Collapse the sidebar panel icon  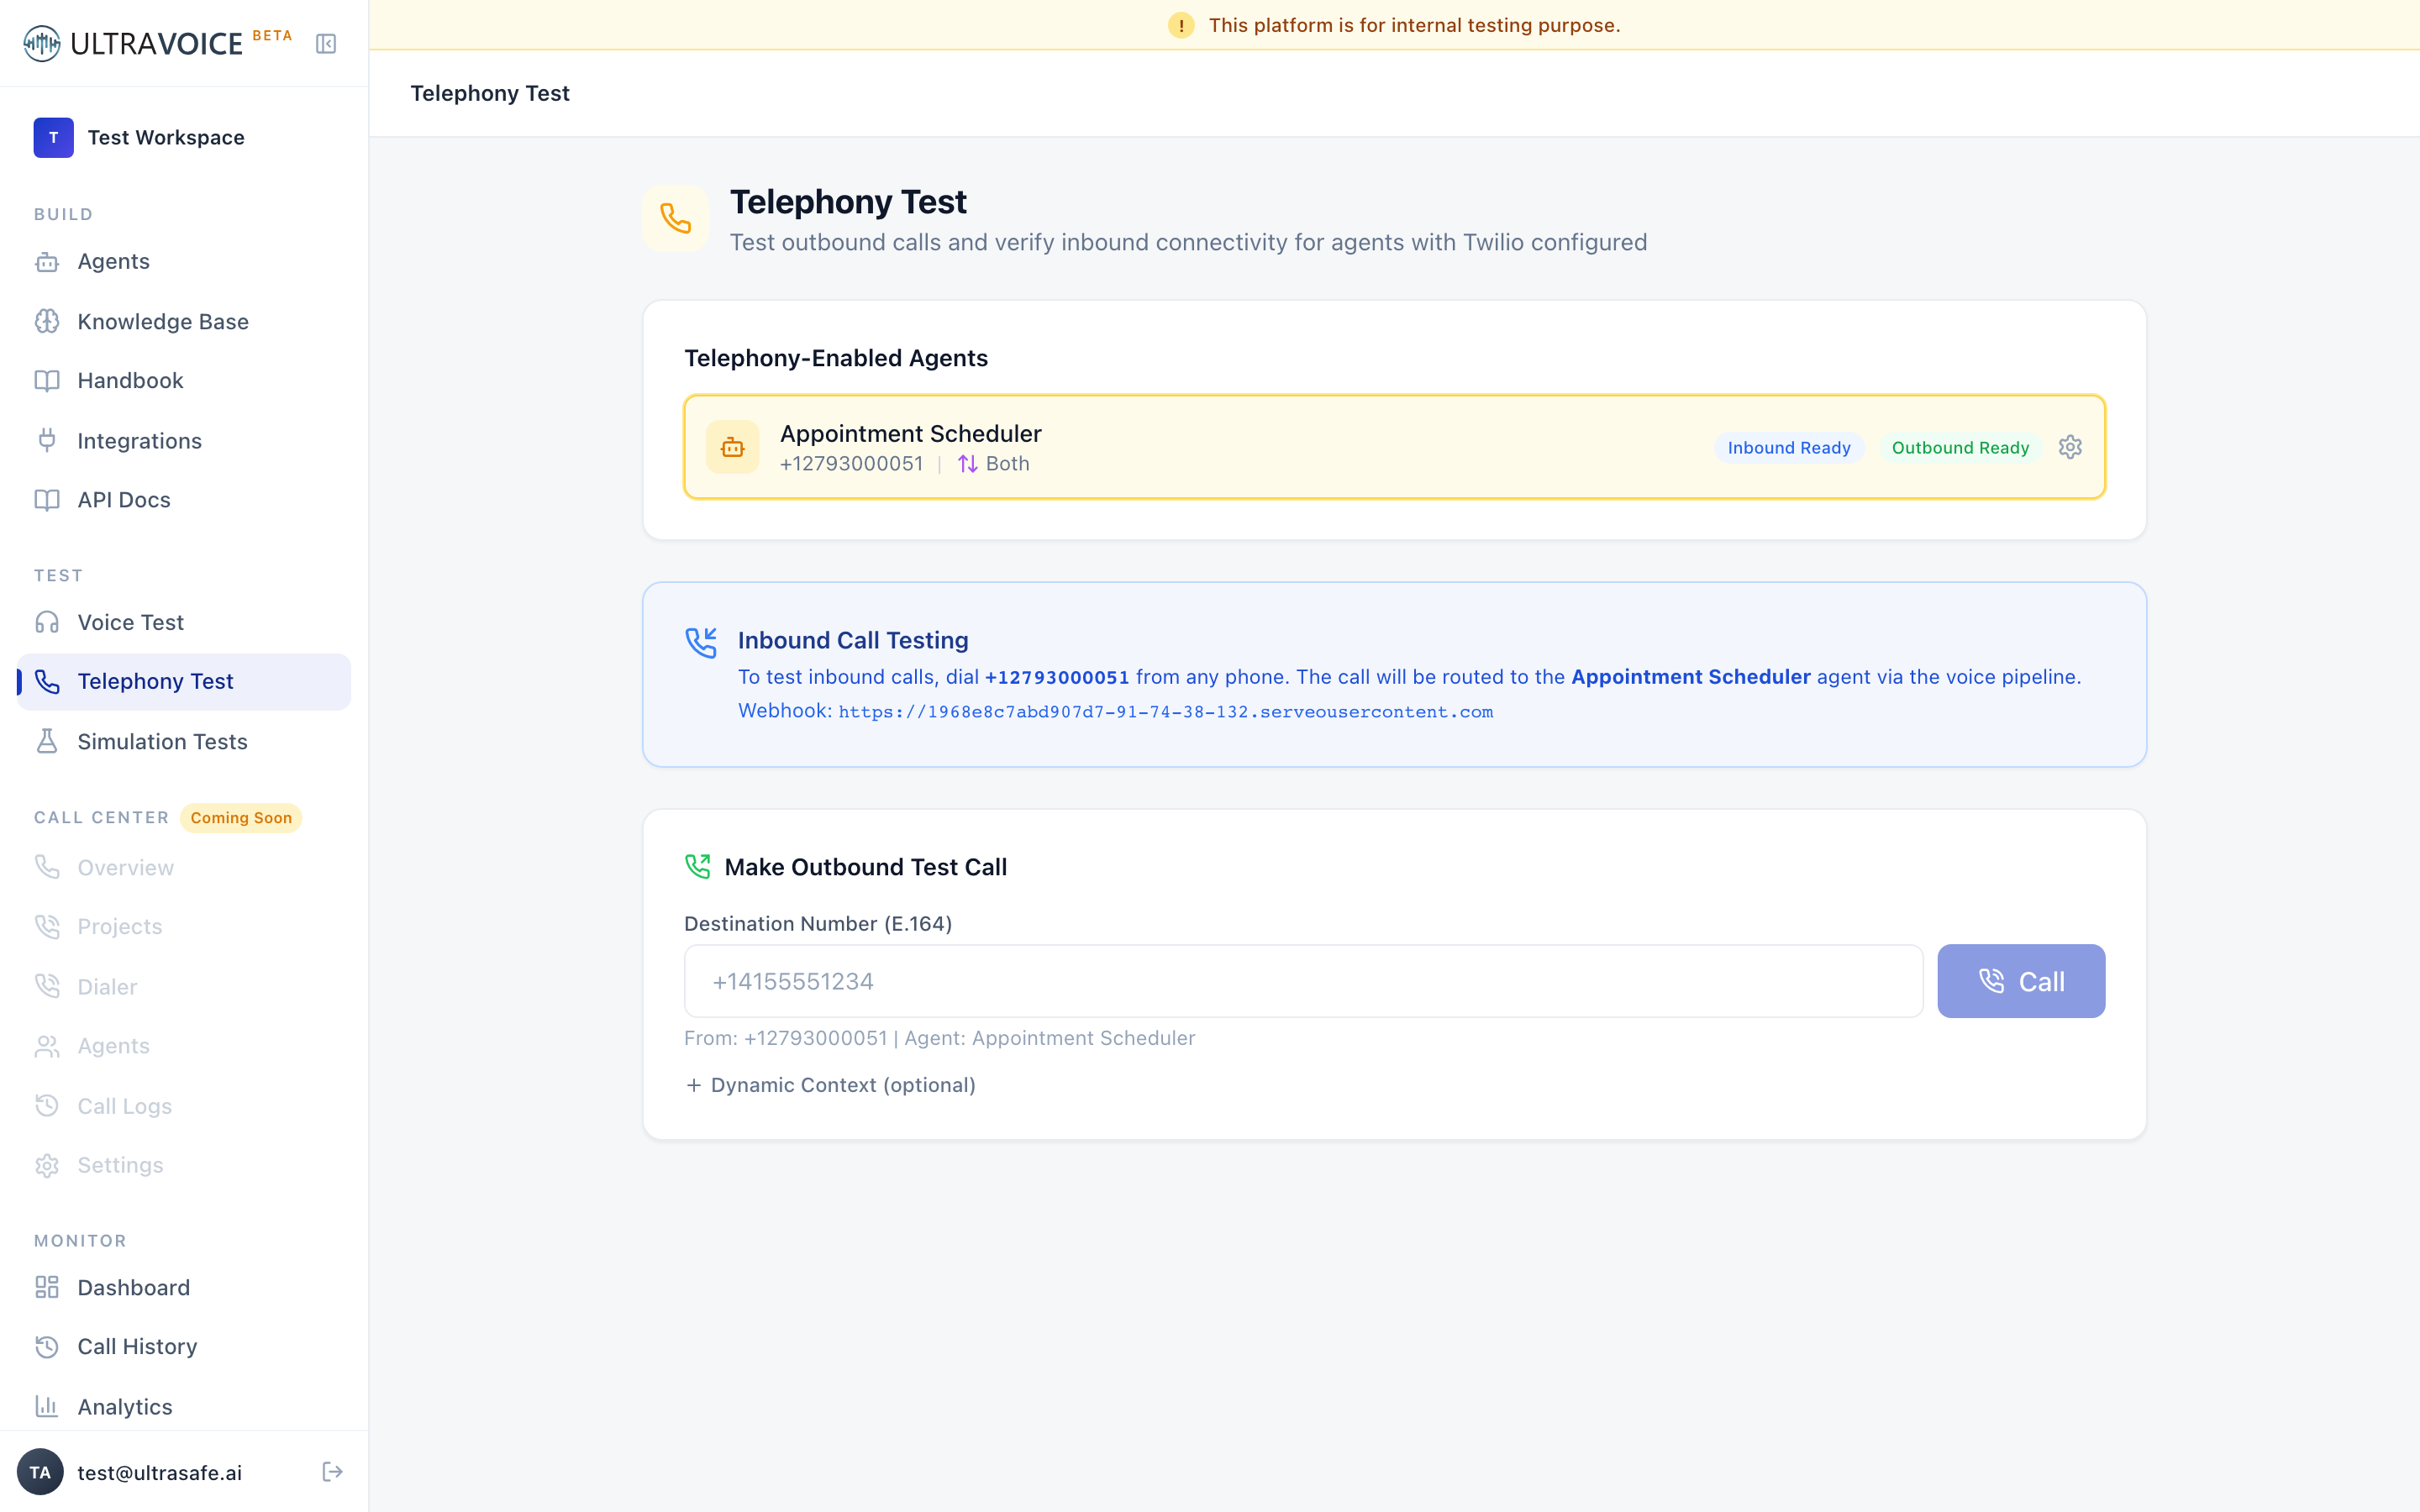coord(326,43)
